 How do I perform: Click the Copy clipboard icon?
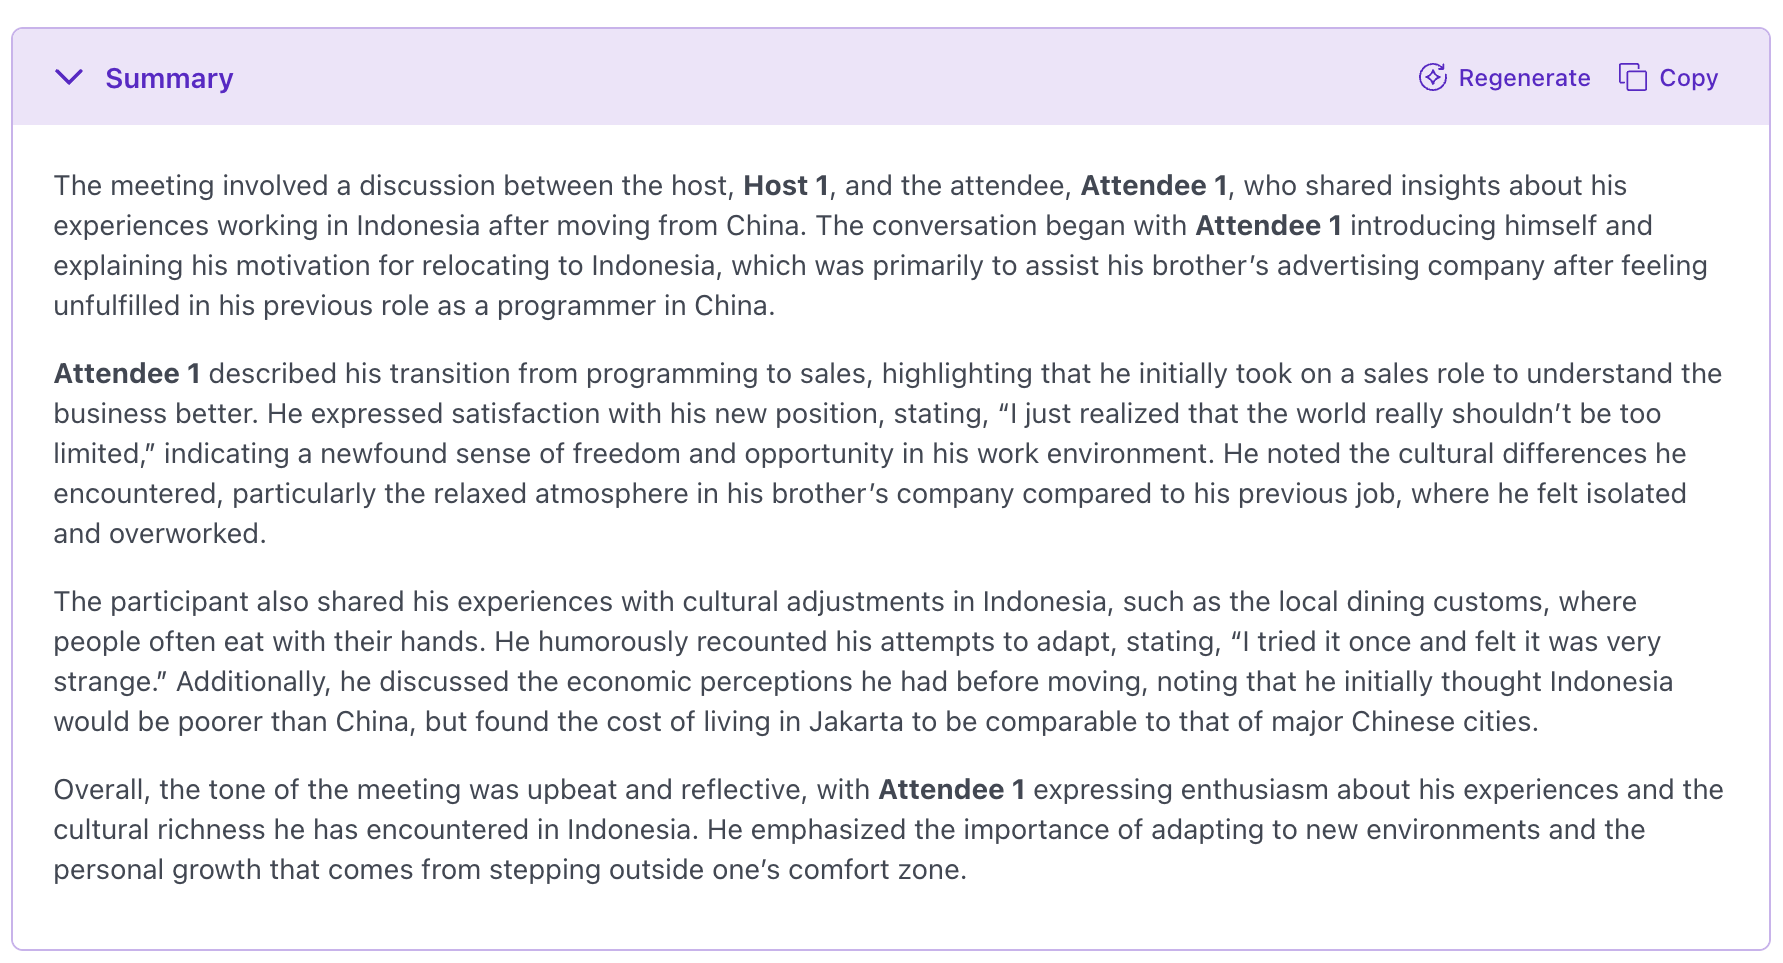click(1633, 77)
